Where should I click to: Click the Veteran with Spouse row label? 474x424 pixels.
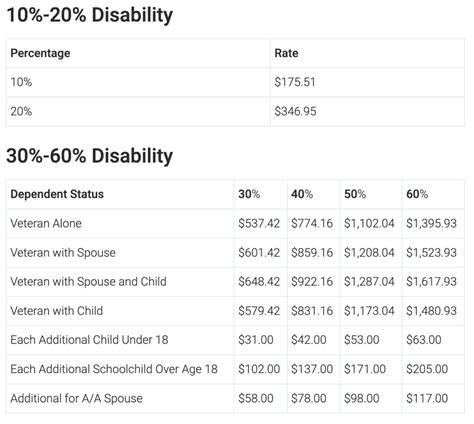tap(63, 253)
